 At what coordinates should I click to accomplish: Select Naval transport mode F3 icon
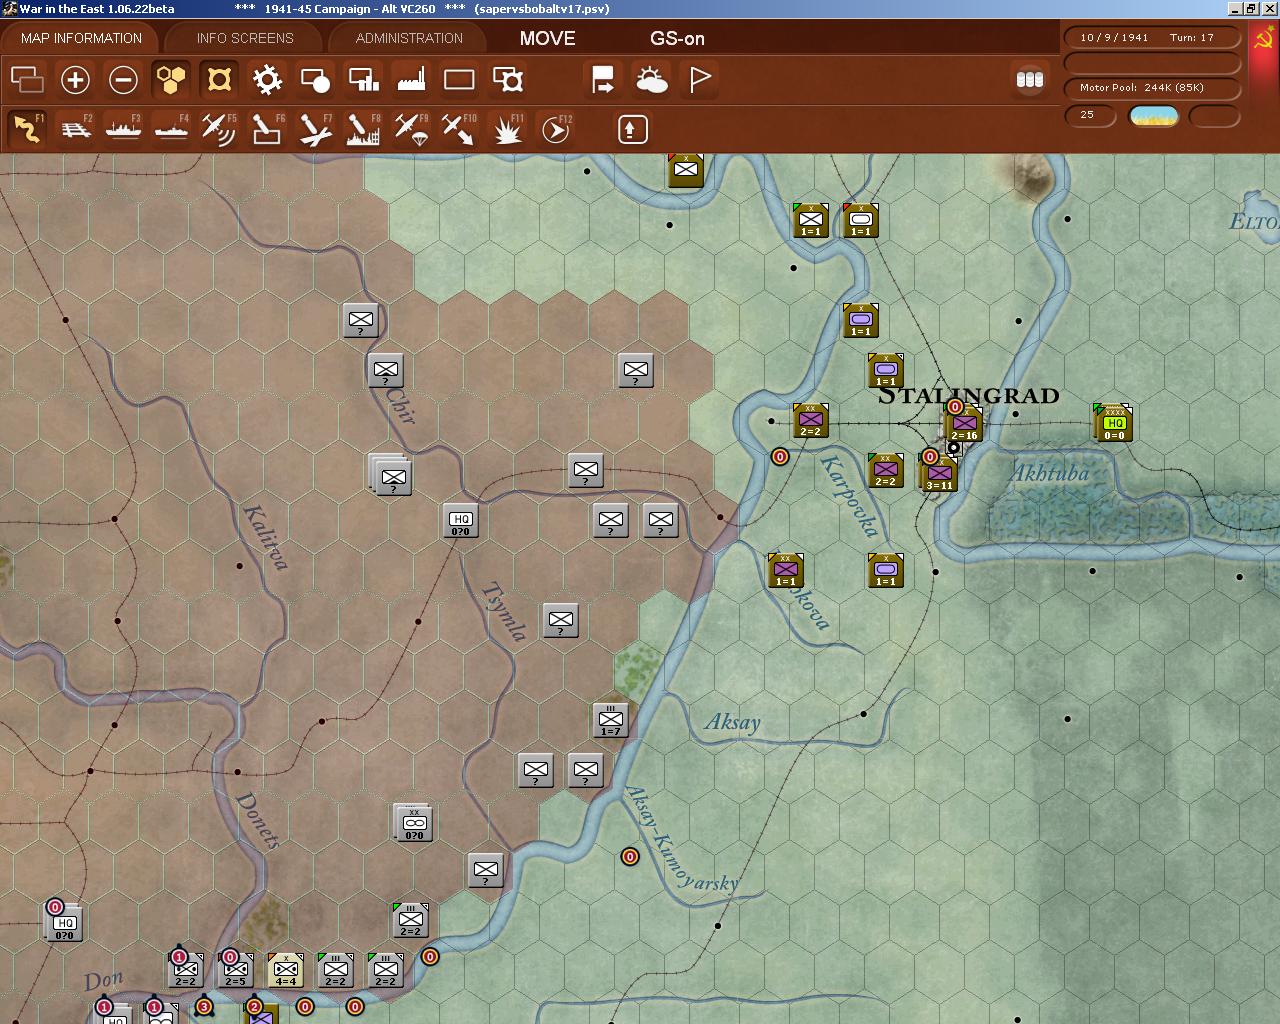coord(123,129)
